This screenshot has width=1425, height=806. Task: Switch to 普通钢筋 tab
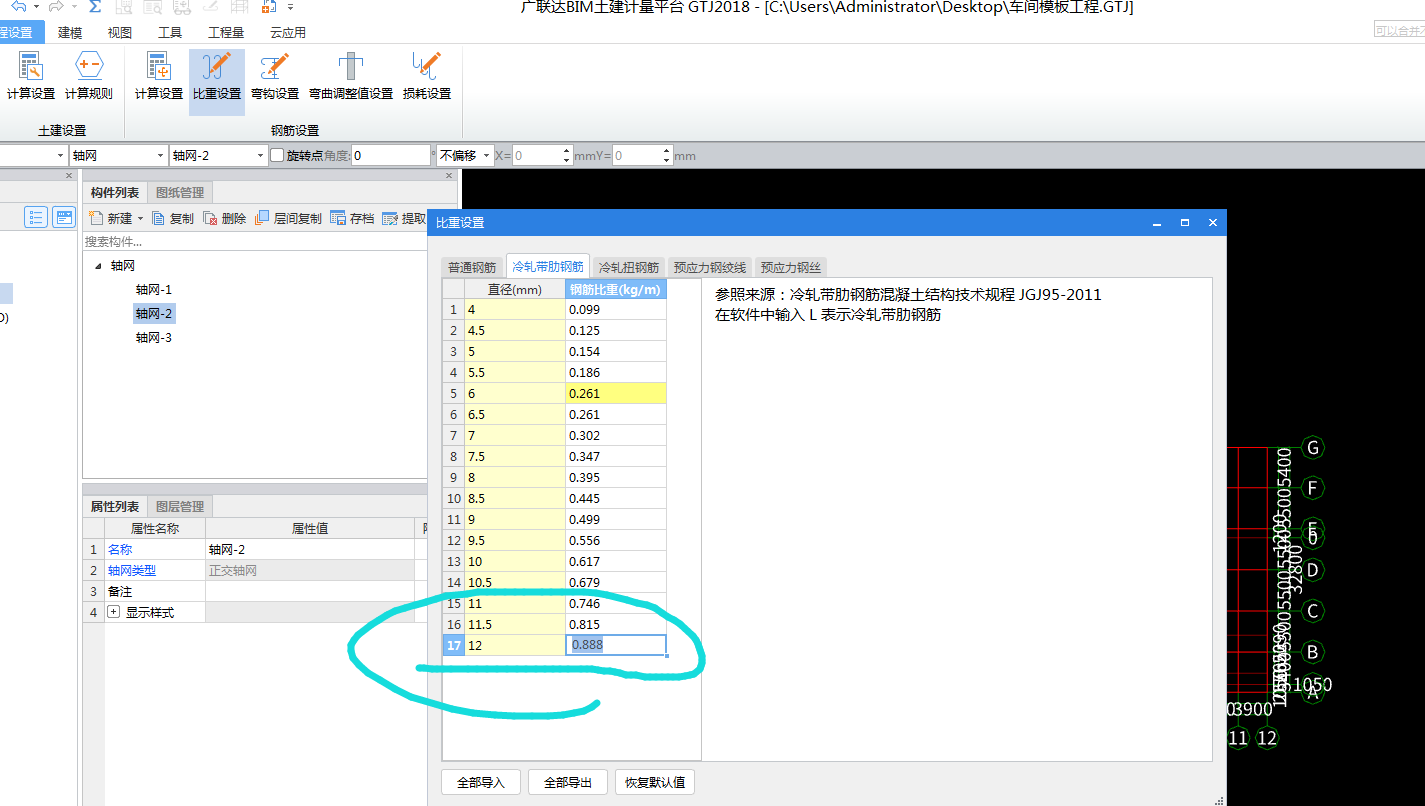472,267
